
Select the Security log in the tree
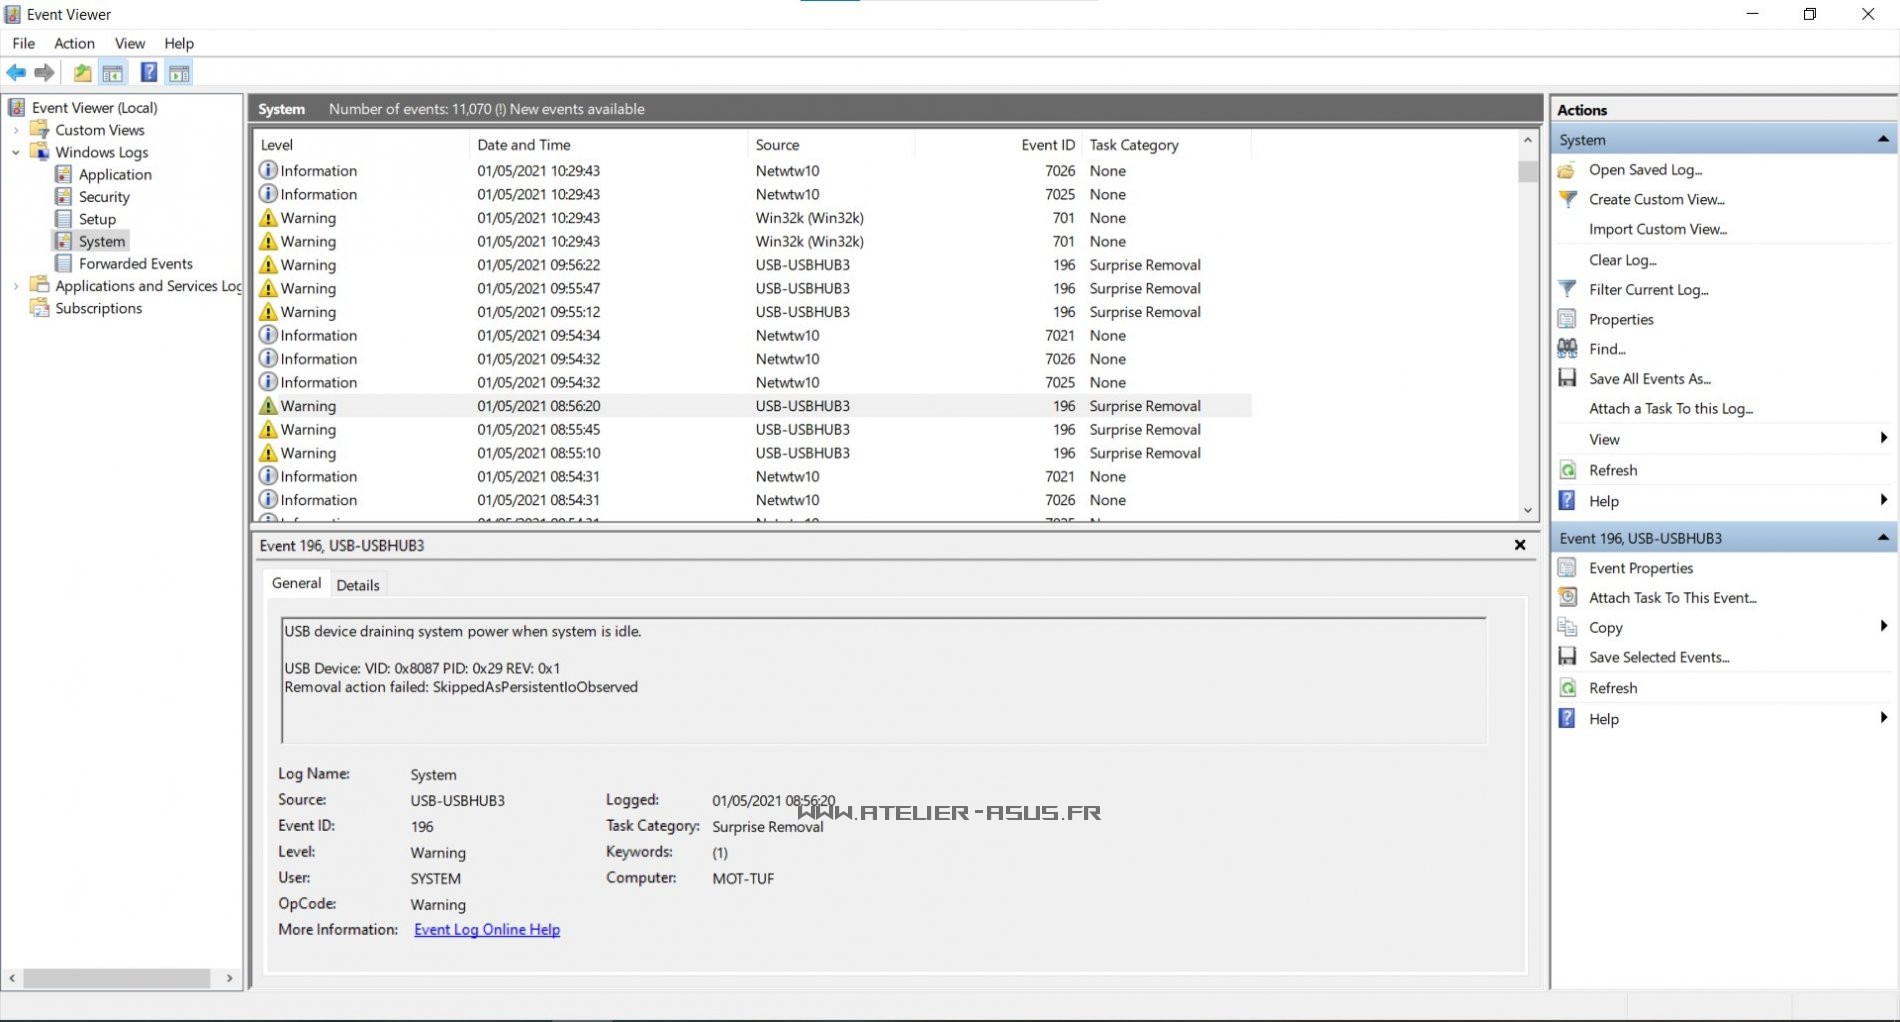(x=104, y=197)
